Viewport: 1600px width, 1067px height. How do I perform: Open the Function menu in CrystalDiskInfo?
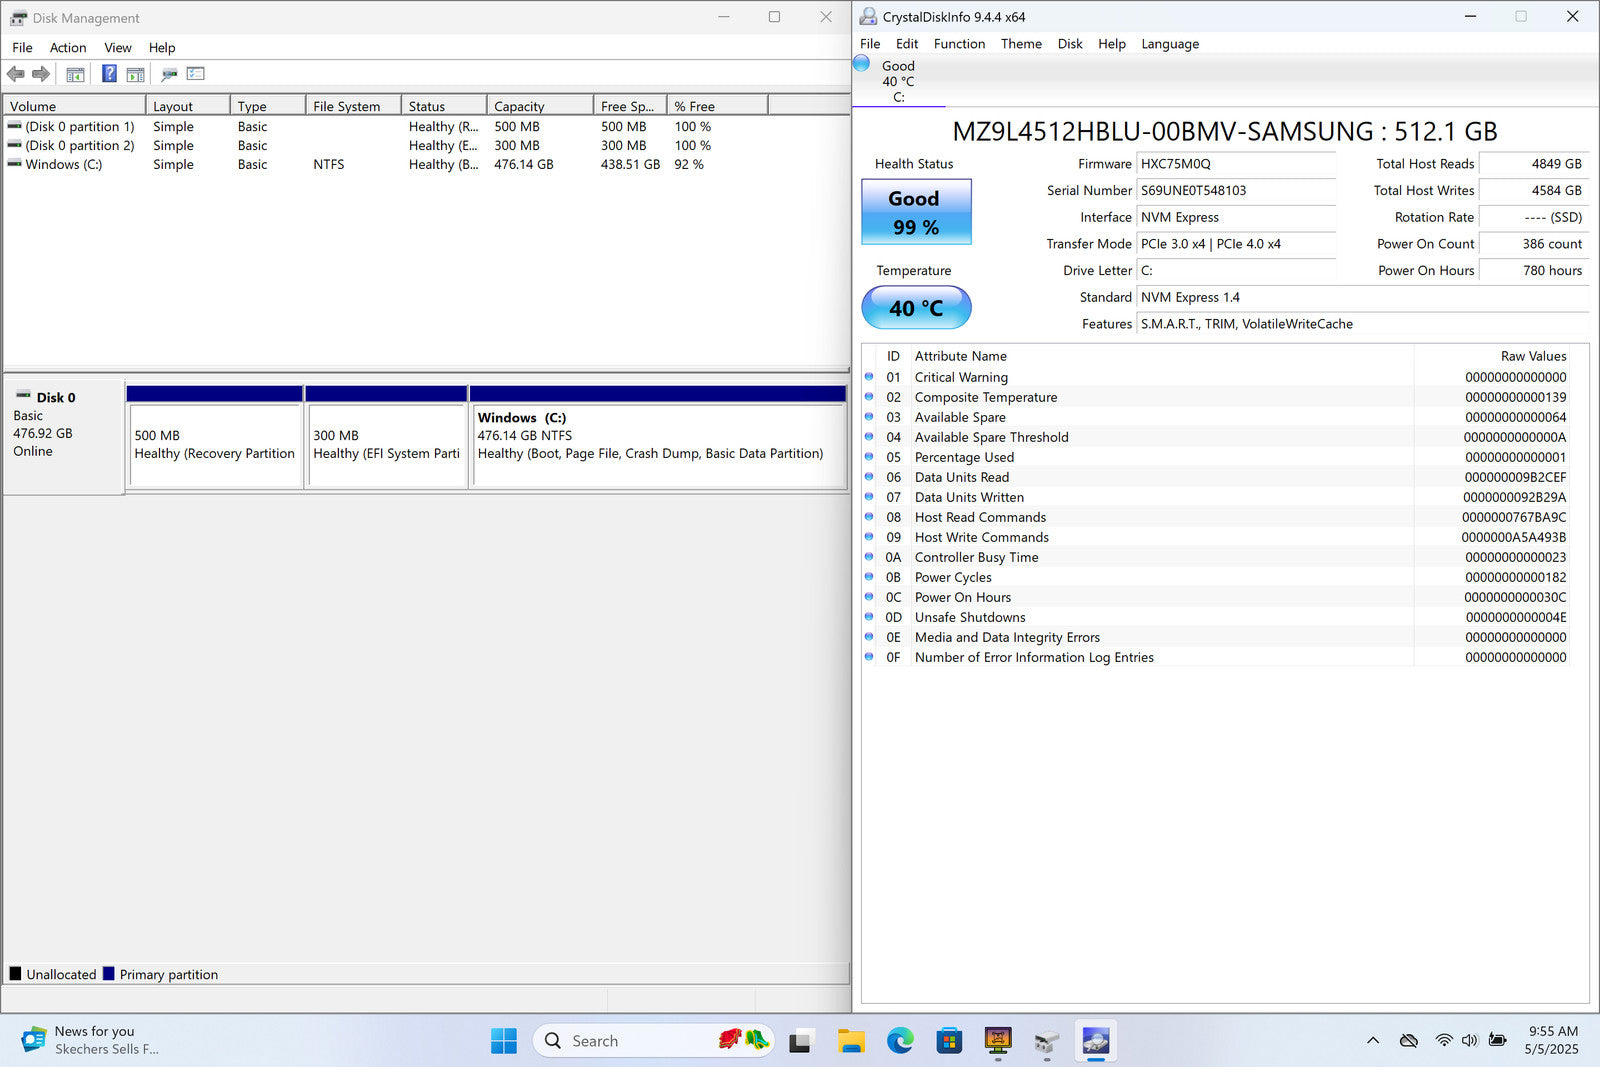point(959,44)
